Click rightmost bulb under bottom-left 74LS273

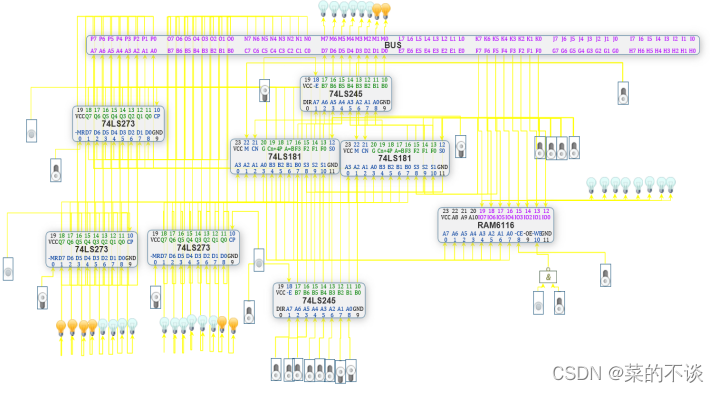pos(132,326)
